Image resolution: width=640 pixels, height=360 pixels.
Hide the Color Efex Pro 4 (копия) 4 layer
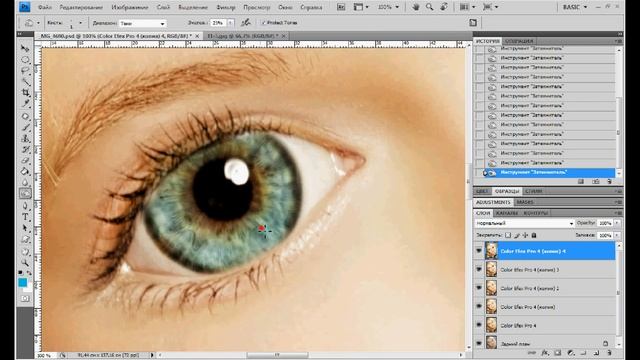pos(479,251)
